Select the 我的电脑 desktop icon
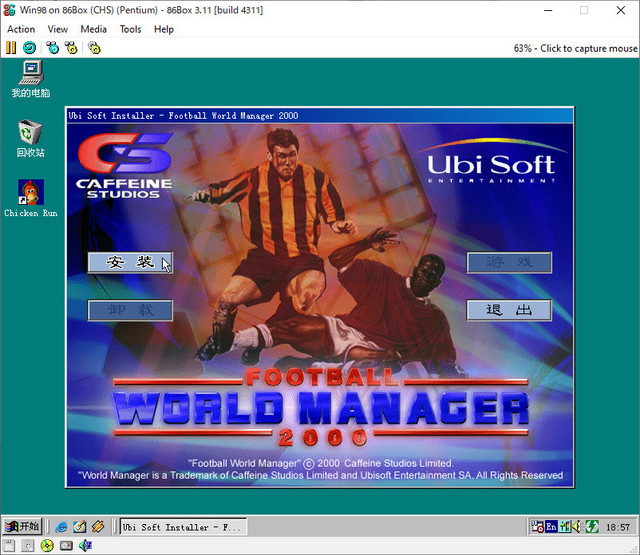Image resolution: width=640 pixels, height=555 pixels. coord(31,79)
